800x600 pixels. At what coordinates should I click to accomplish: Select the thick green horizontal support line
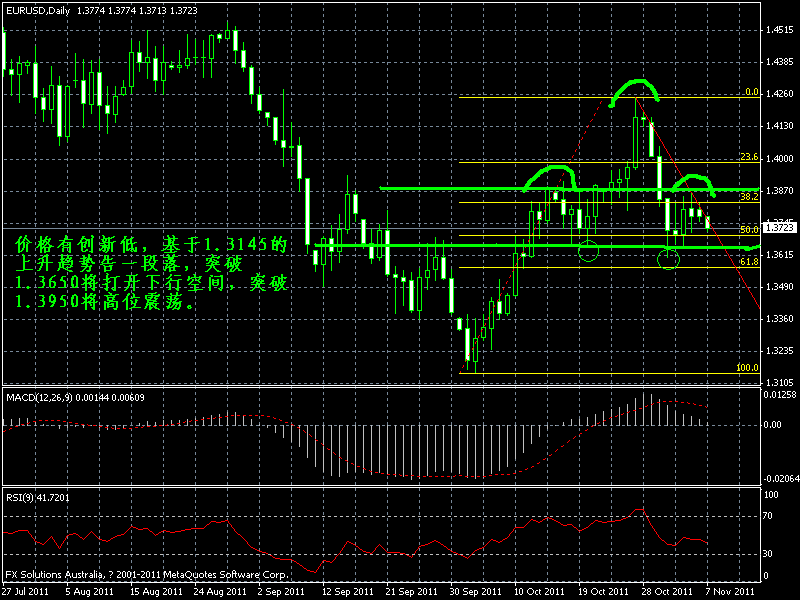pyautogui.click(x=450, y=245)
